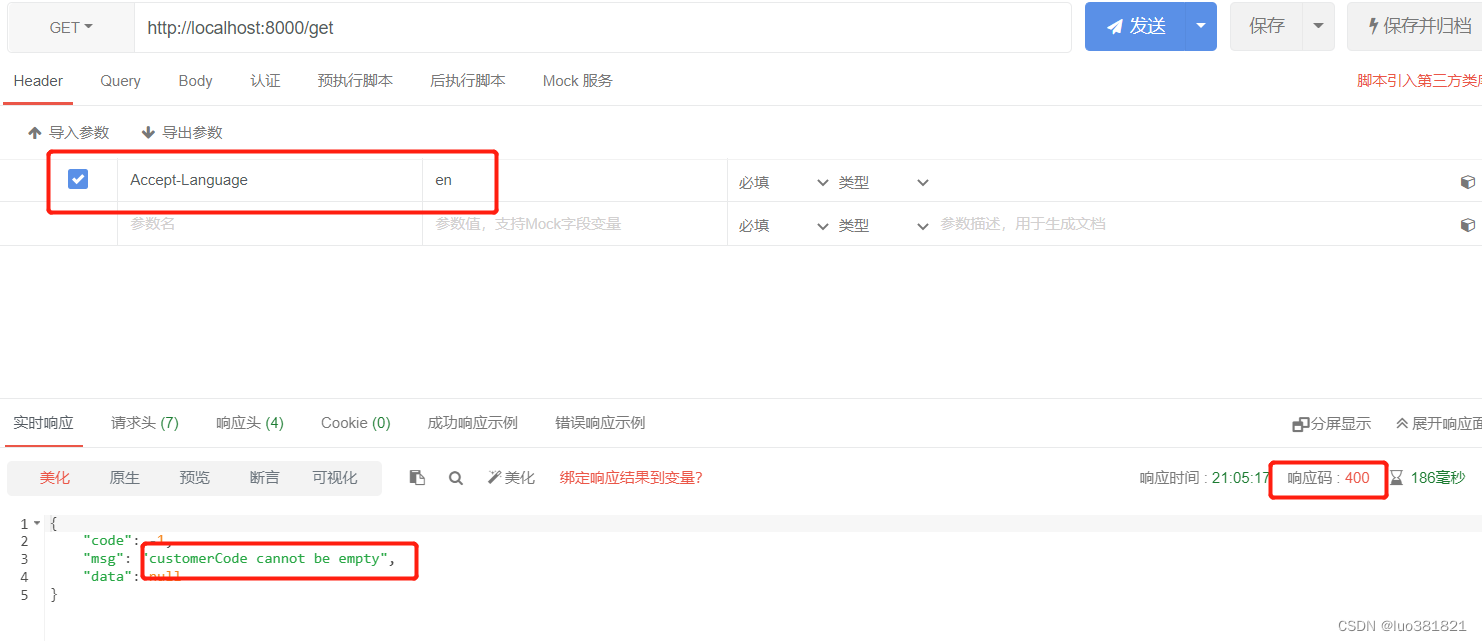Image resolution: width=1482 pixels, height=641 pixels.
Task: Click the Accept-Language parameter name field
Action: [x=270, y=181]
